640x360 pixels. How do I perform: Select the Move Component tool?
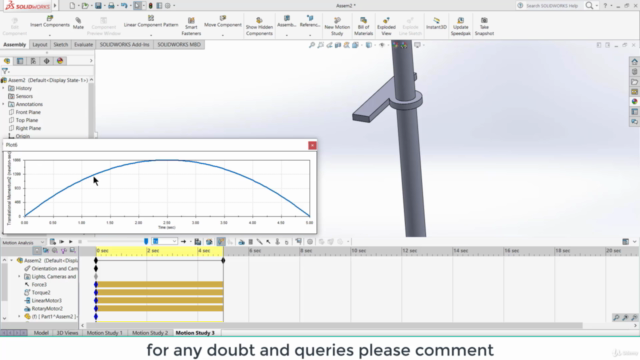[223, 22]
